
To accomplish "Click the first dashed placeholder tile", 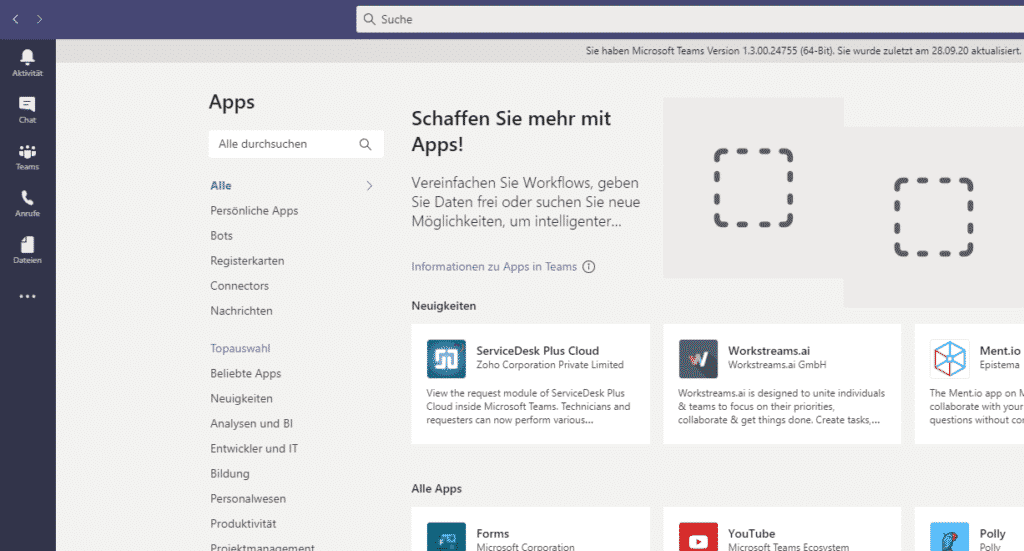I will click(x=753, y=188).
